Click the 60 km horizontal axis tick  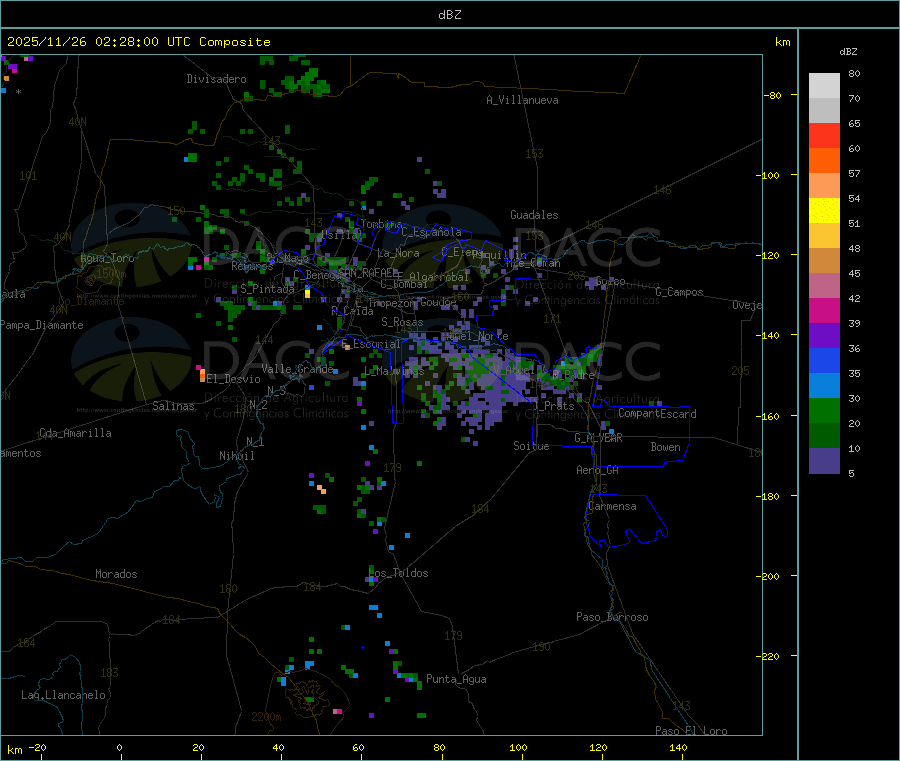[358, 748]
